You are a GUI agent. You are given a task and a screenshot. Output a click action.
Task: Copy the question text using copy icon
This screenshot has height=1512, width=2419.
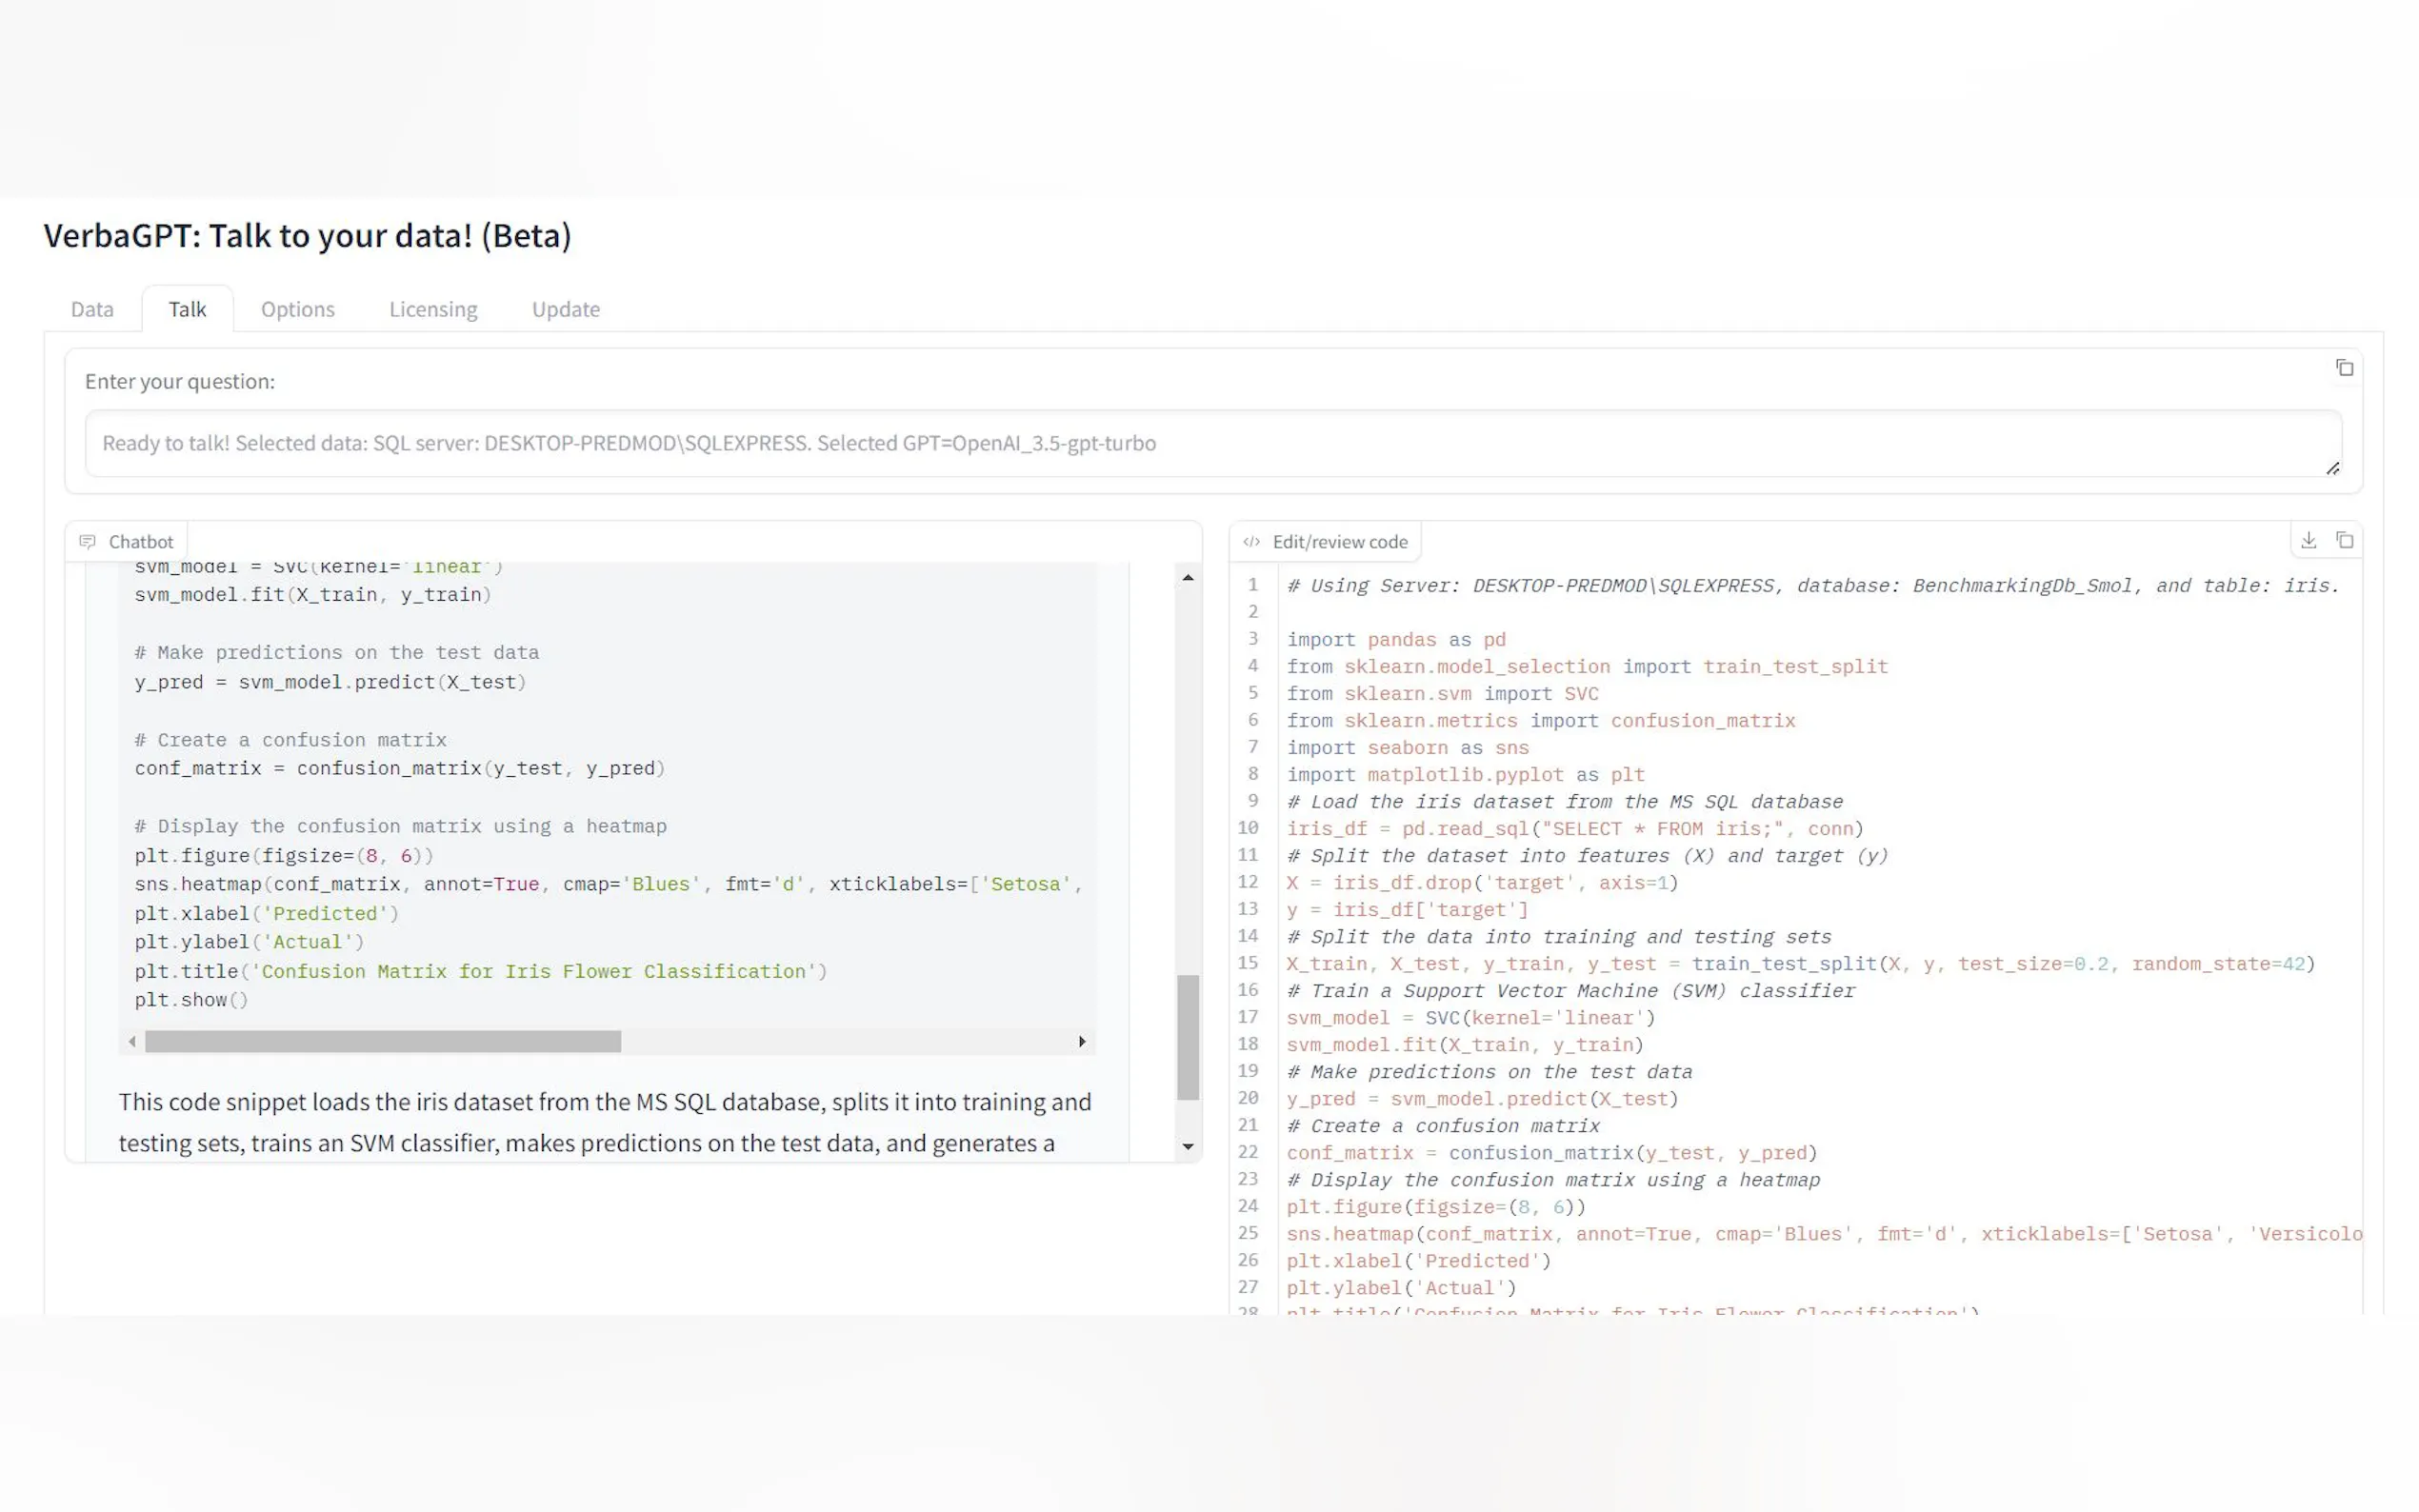[x=2343, y=368]
